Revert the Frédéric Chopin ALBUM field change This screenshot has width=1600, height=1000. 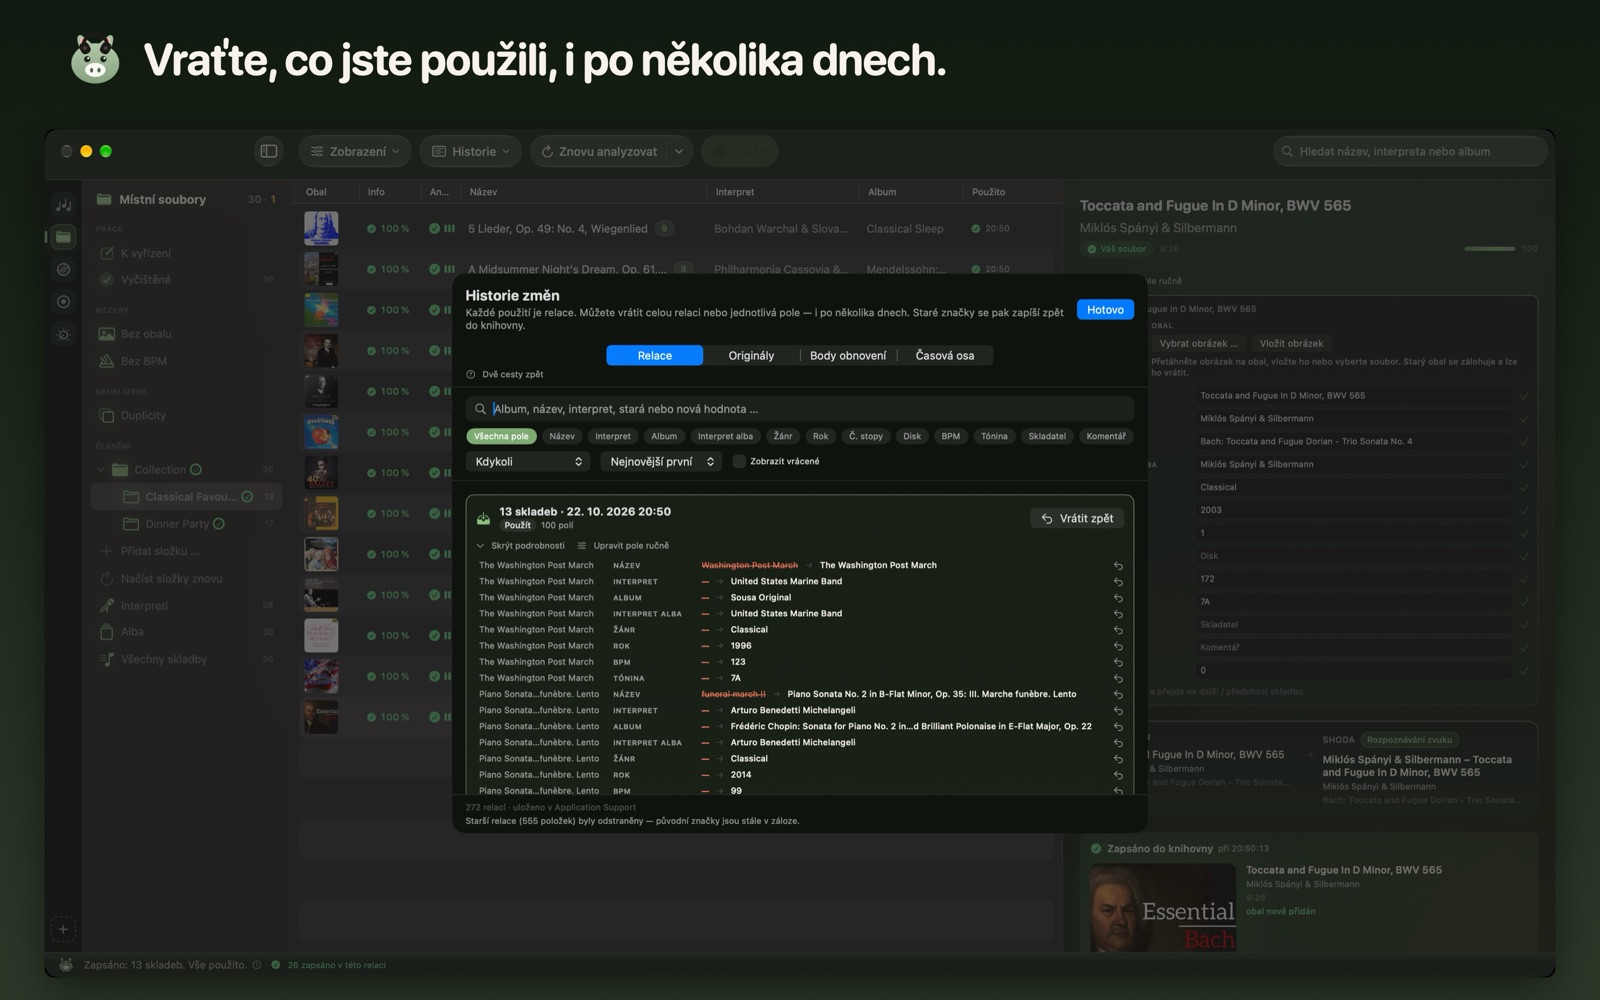coord(1118,727)
